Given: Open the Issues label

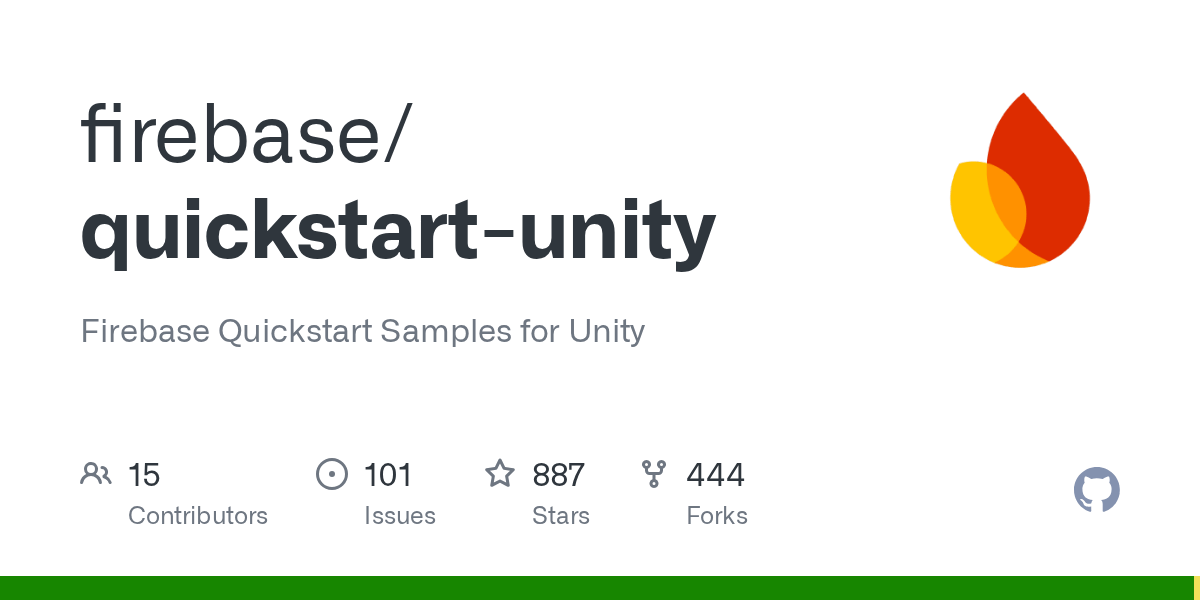Looking at the screenshot, I should tap(400, 516).
